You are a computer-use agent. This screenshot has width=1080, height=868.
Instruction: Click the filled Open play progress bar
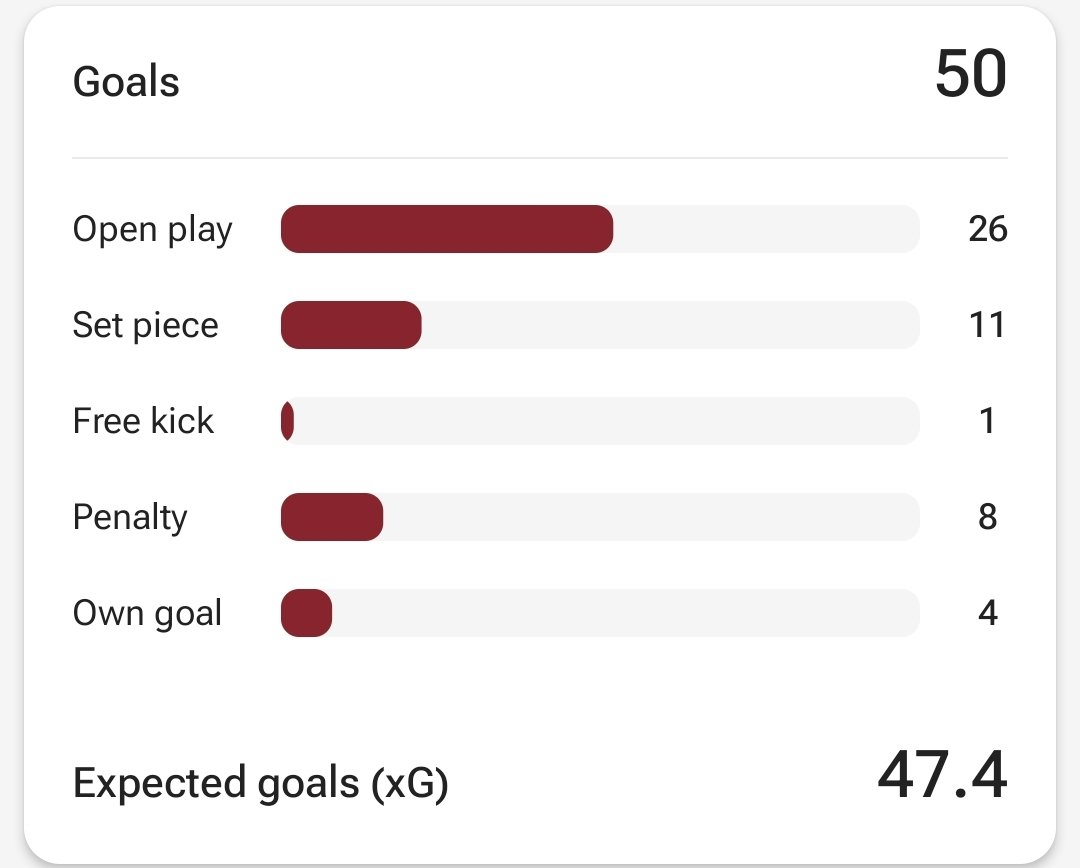(447, 229)
